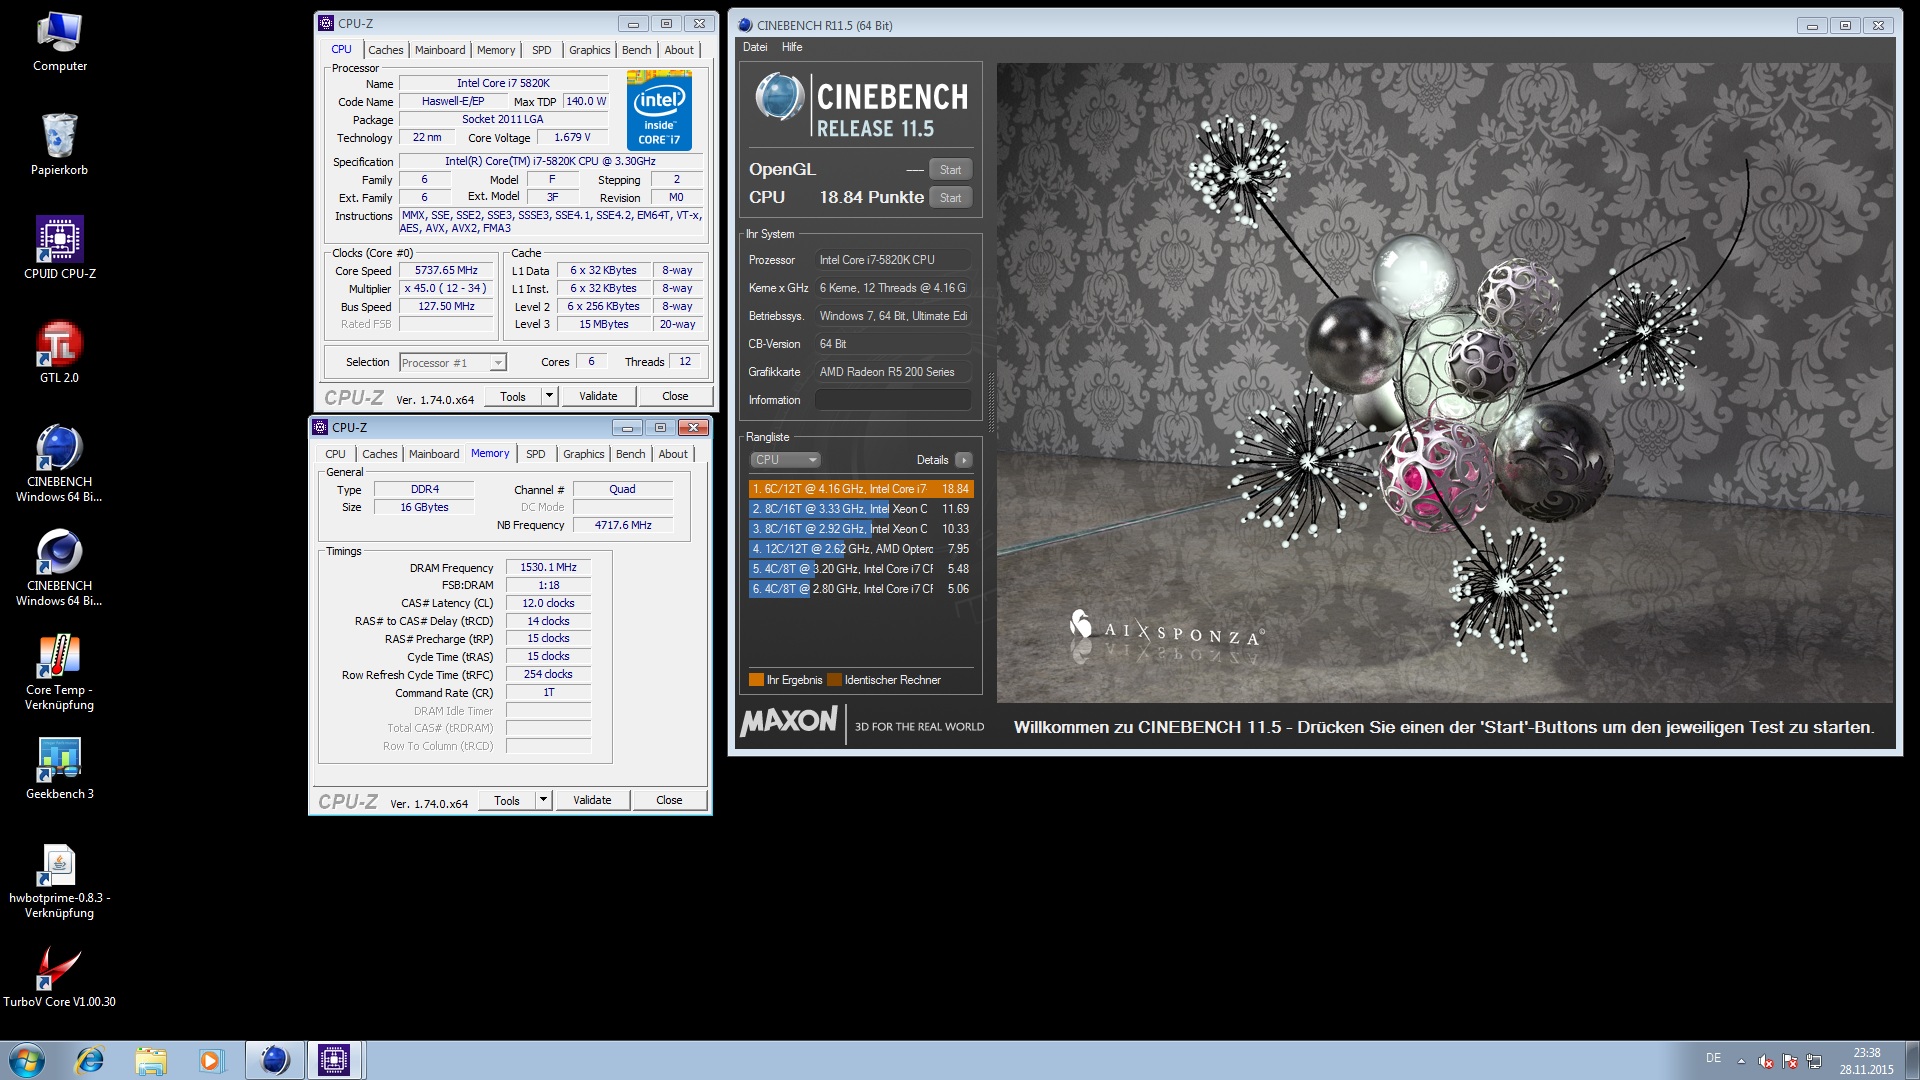1920x1080 pixels.
Task: Click the Cinebench title bar sphere icon
Action: [x=745, y=25]
